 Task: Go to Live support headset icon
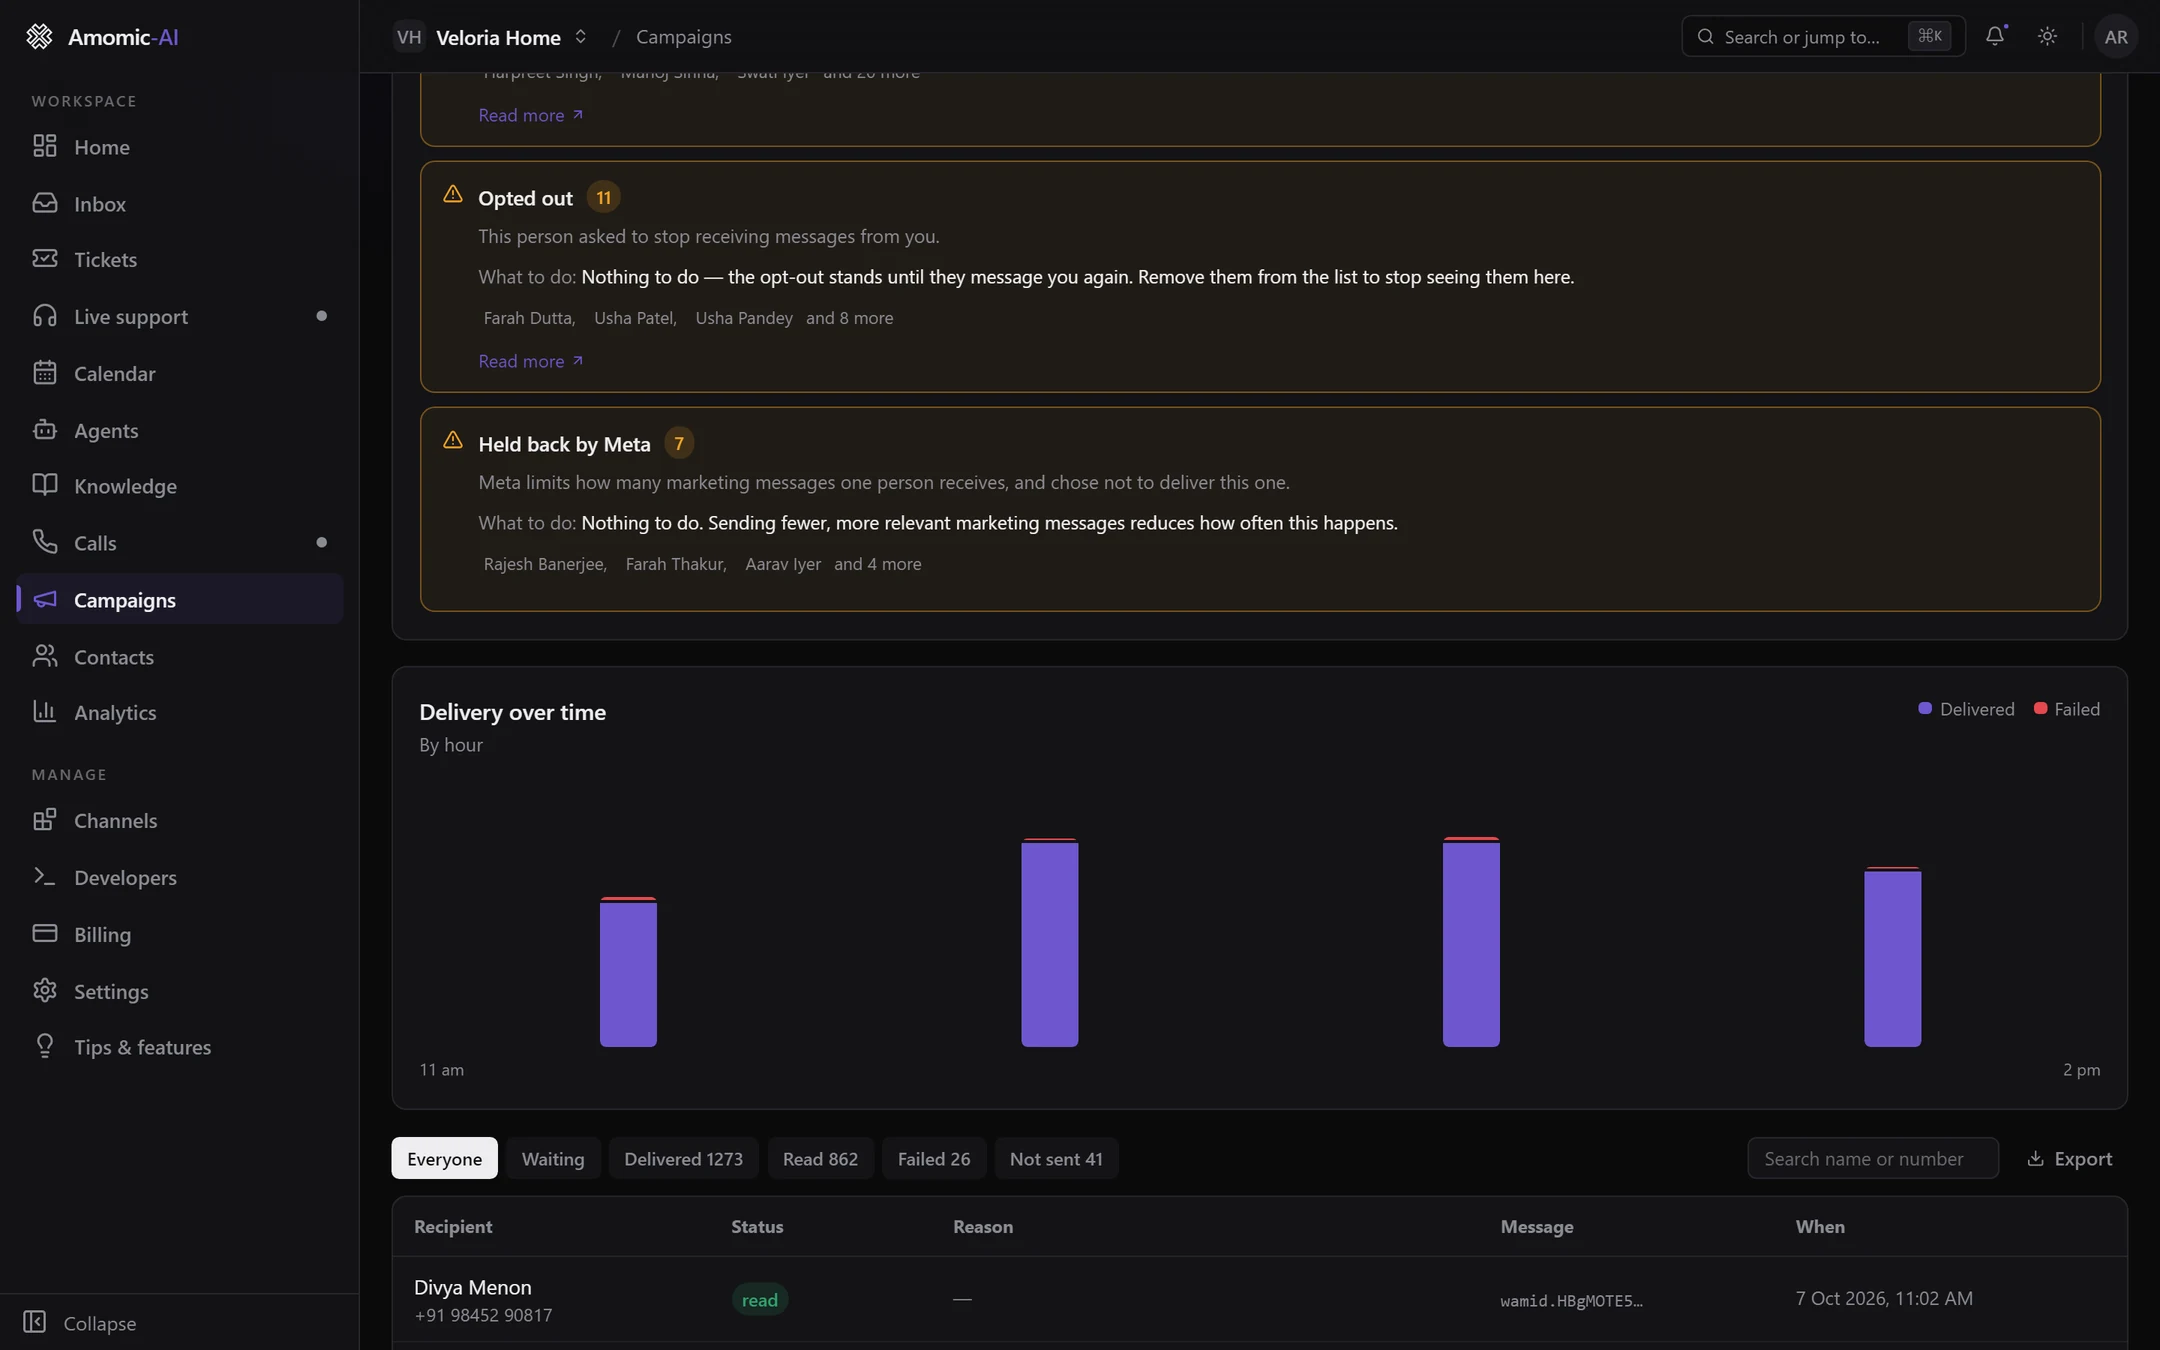44,316
